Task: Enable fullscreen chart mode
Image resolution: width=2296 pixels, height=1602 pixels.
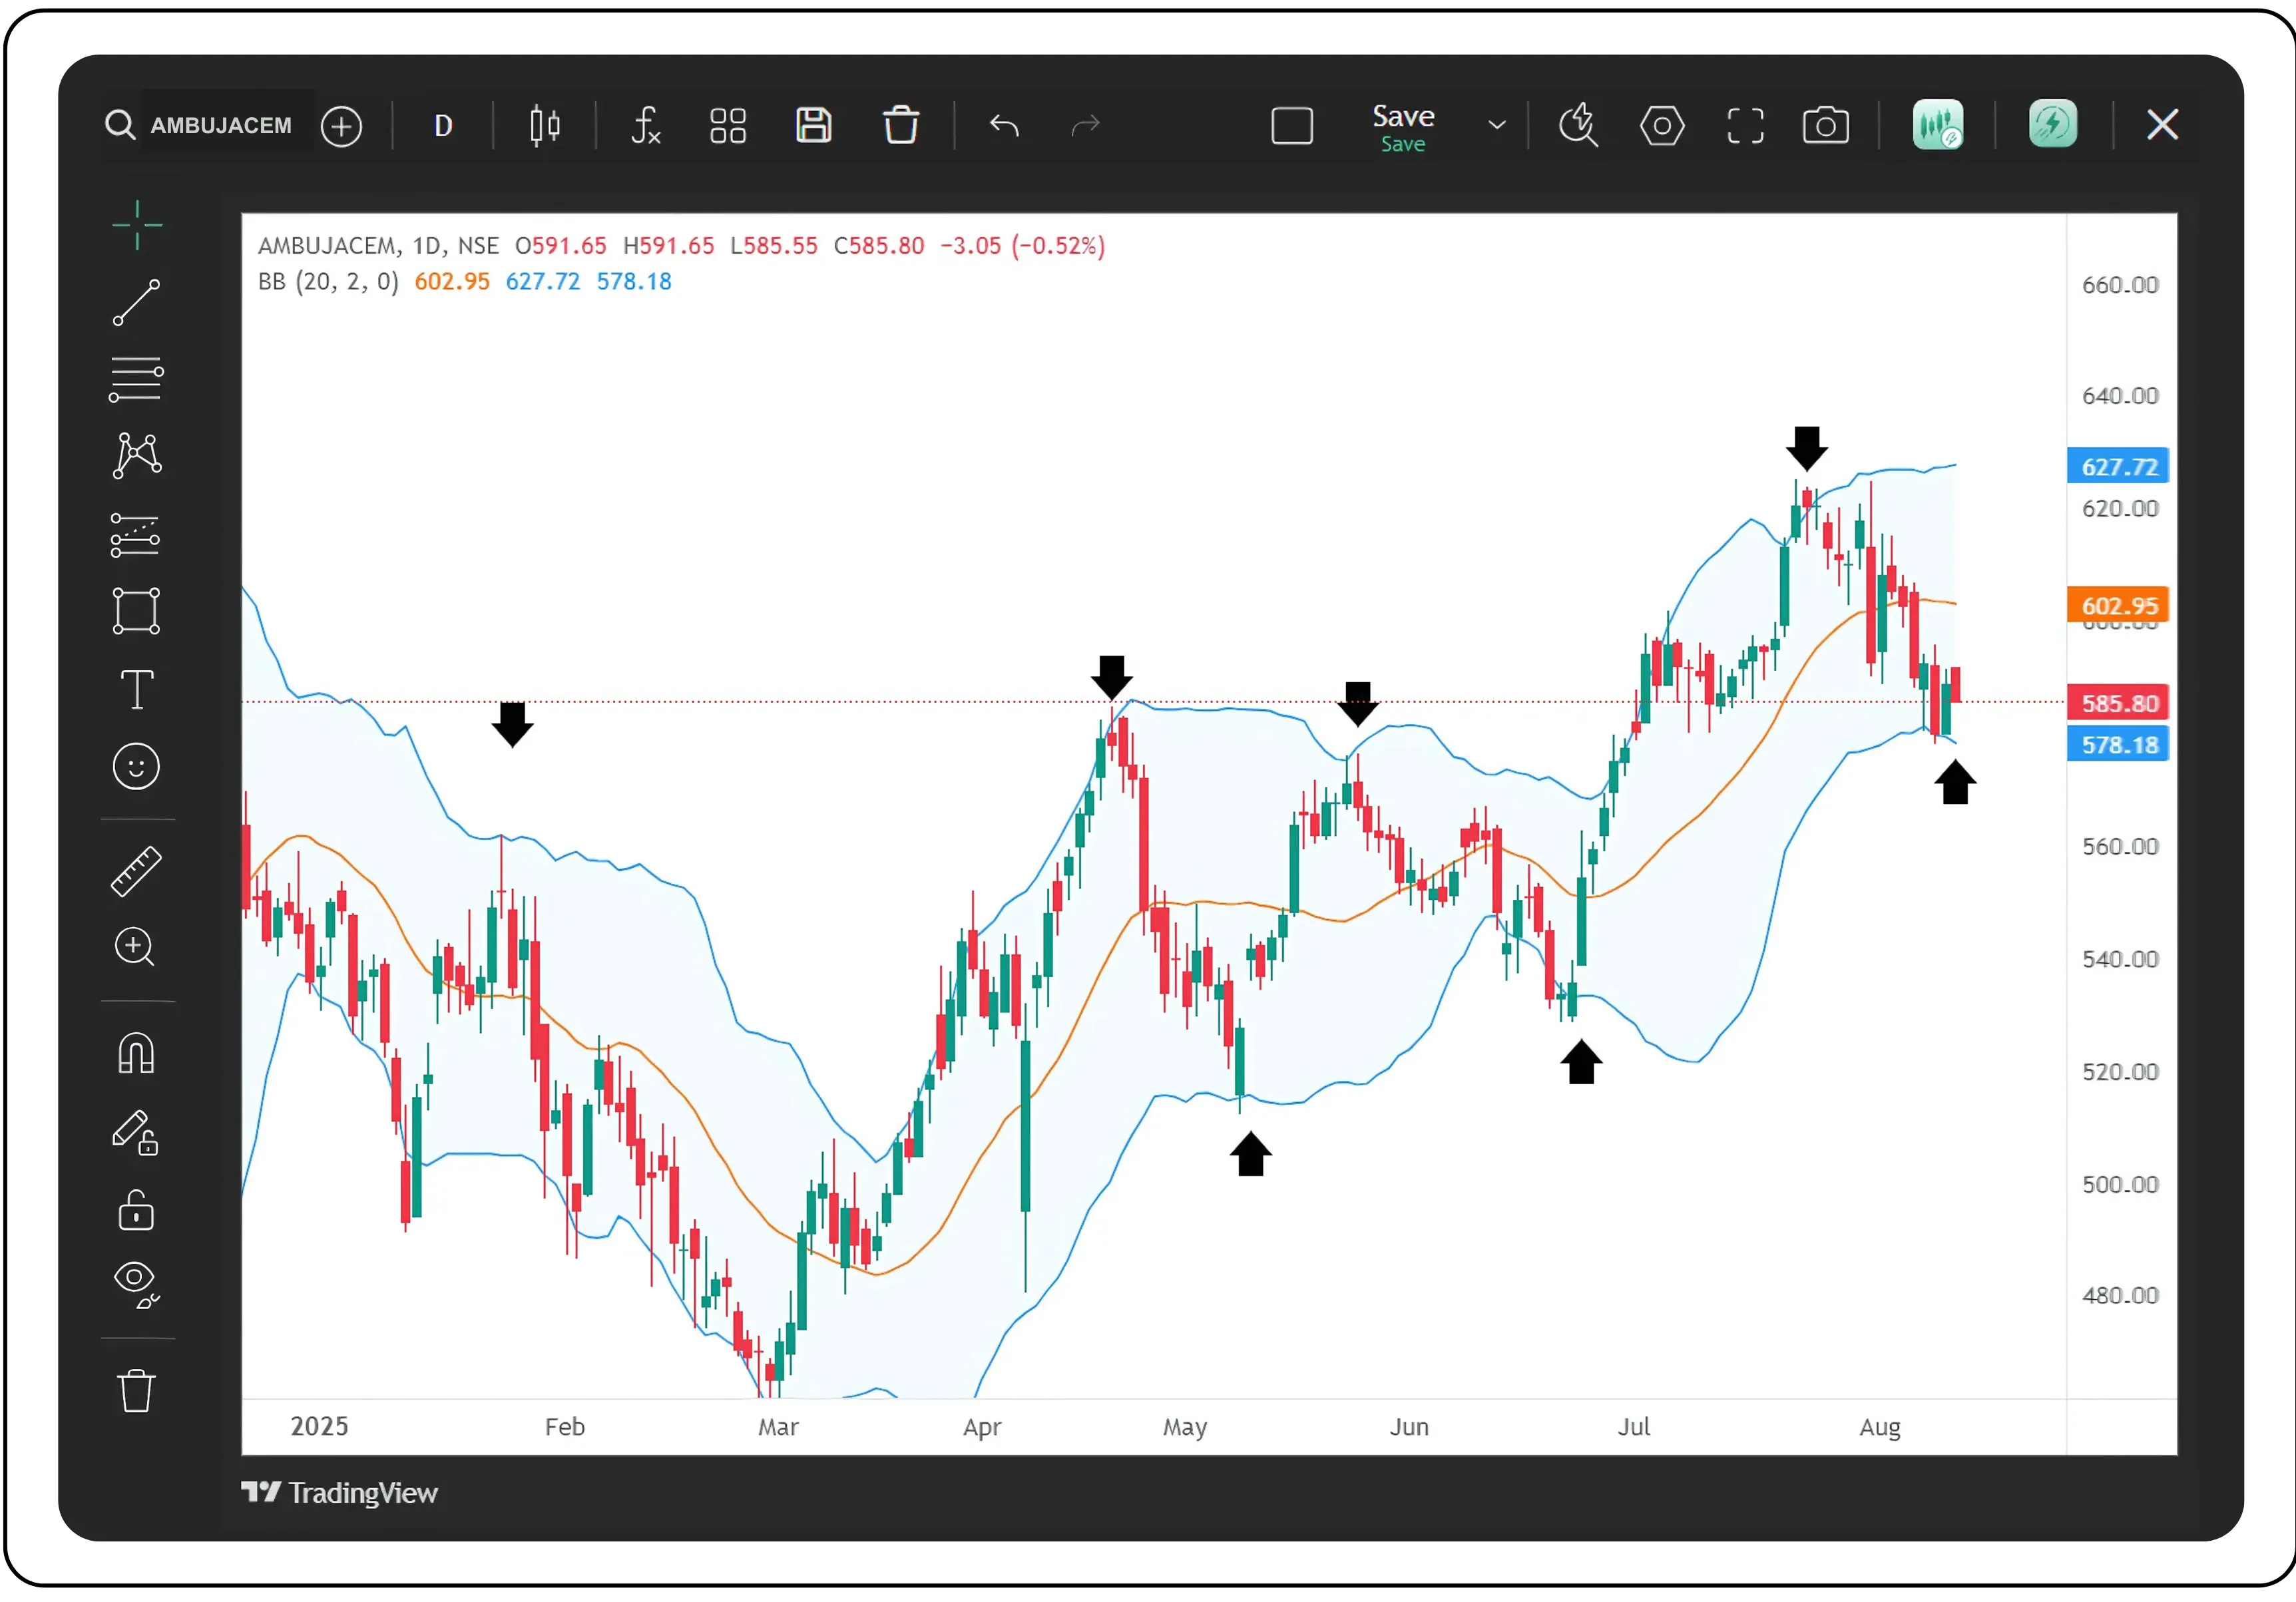Action: point(1745,125)
